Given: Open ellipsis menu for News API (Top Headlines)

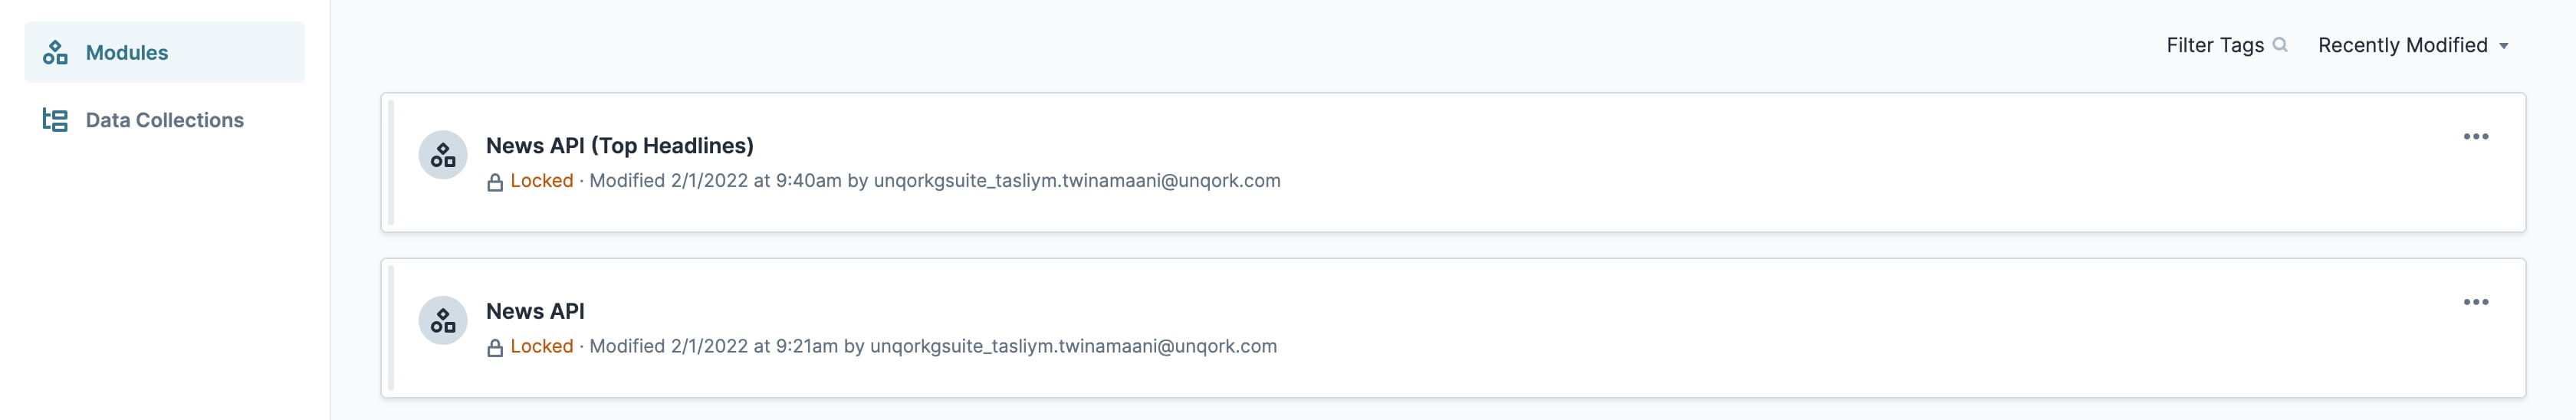Looking at the screenshot, I should tap(2476, 136).
